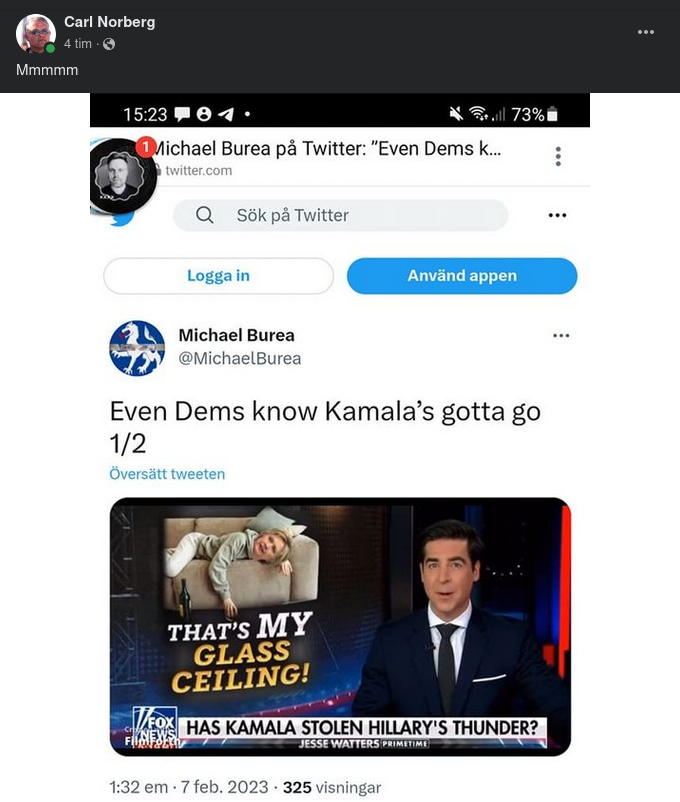Click the "Översätt tweeten" link
The height and width of the screenshot is (802, 680).
coord(167,474)
